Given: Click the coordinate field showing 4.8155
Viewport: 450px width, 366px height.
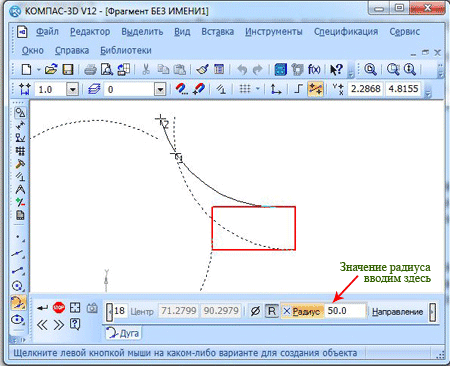Looking at the screenshot, I should [x=403, y=89].
